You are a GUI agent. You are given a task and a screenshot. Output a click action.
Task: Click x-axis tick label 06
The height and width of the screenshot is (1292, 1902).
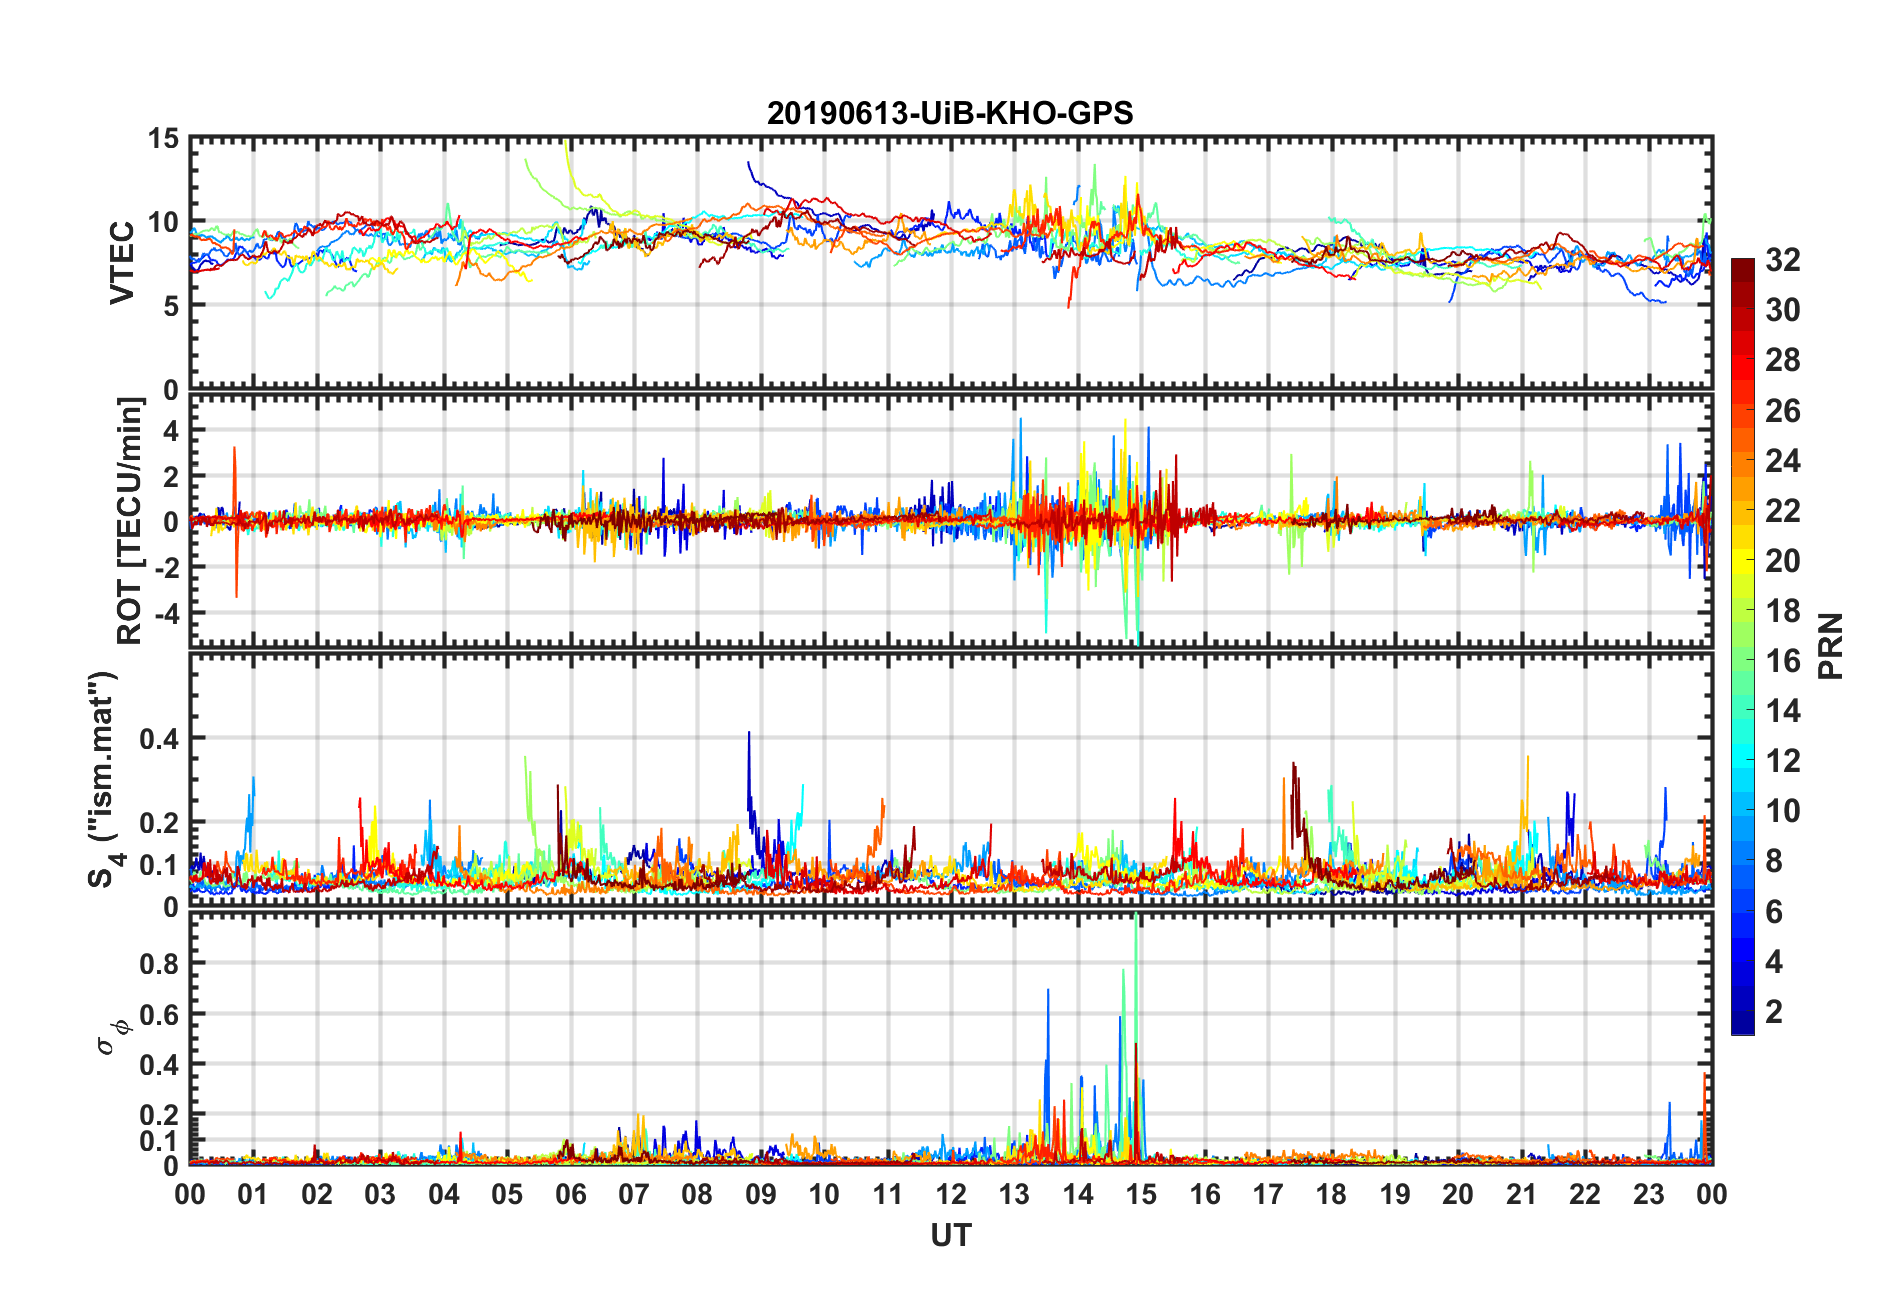coord(570,1194)
